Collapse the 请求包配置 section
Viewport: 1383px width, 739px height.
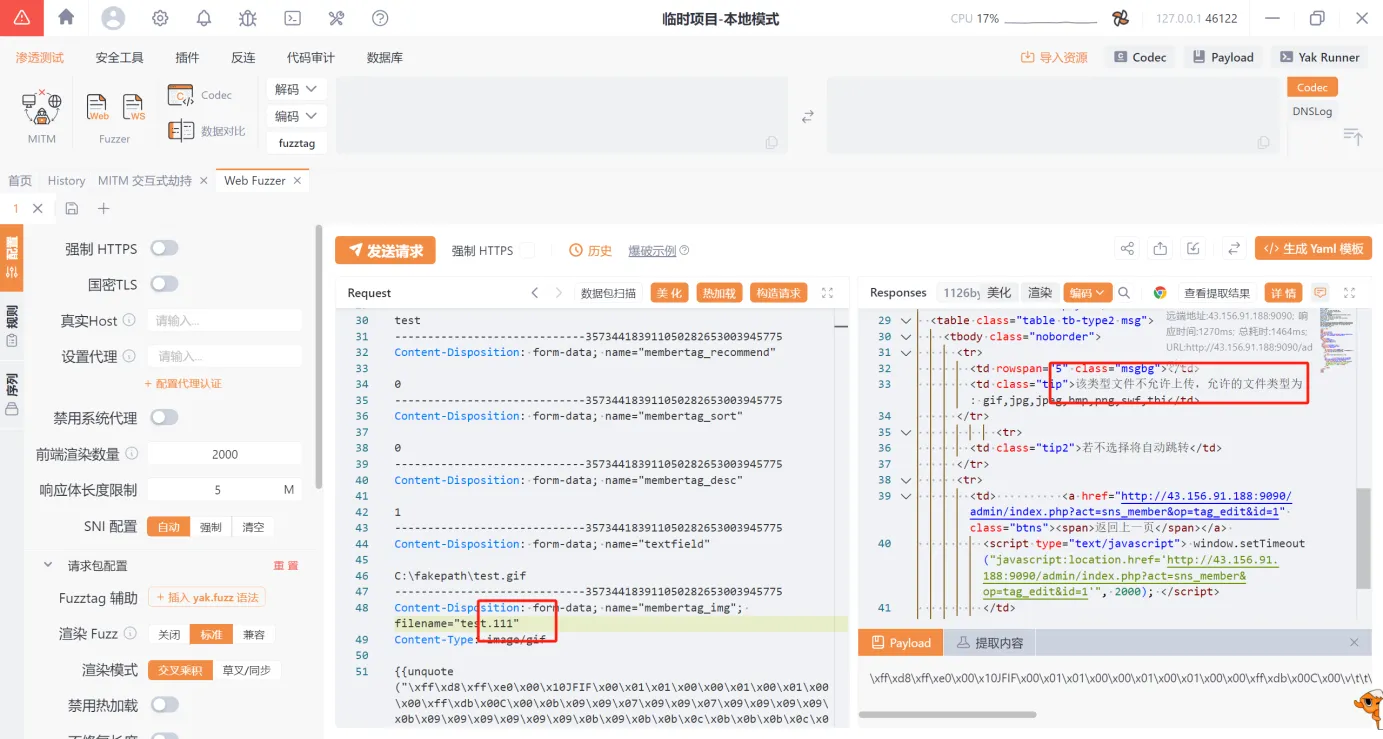(47, 565)
